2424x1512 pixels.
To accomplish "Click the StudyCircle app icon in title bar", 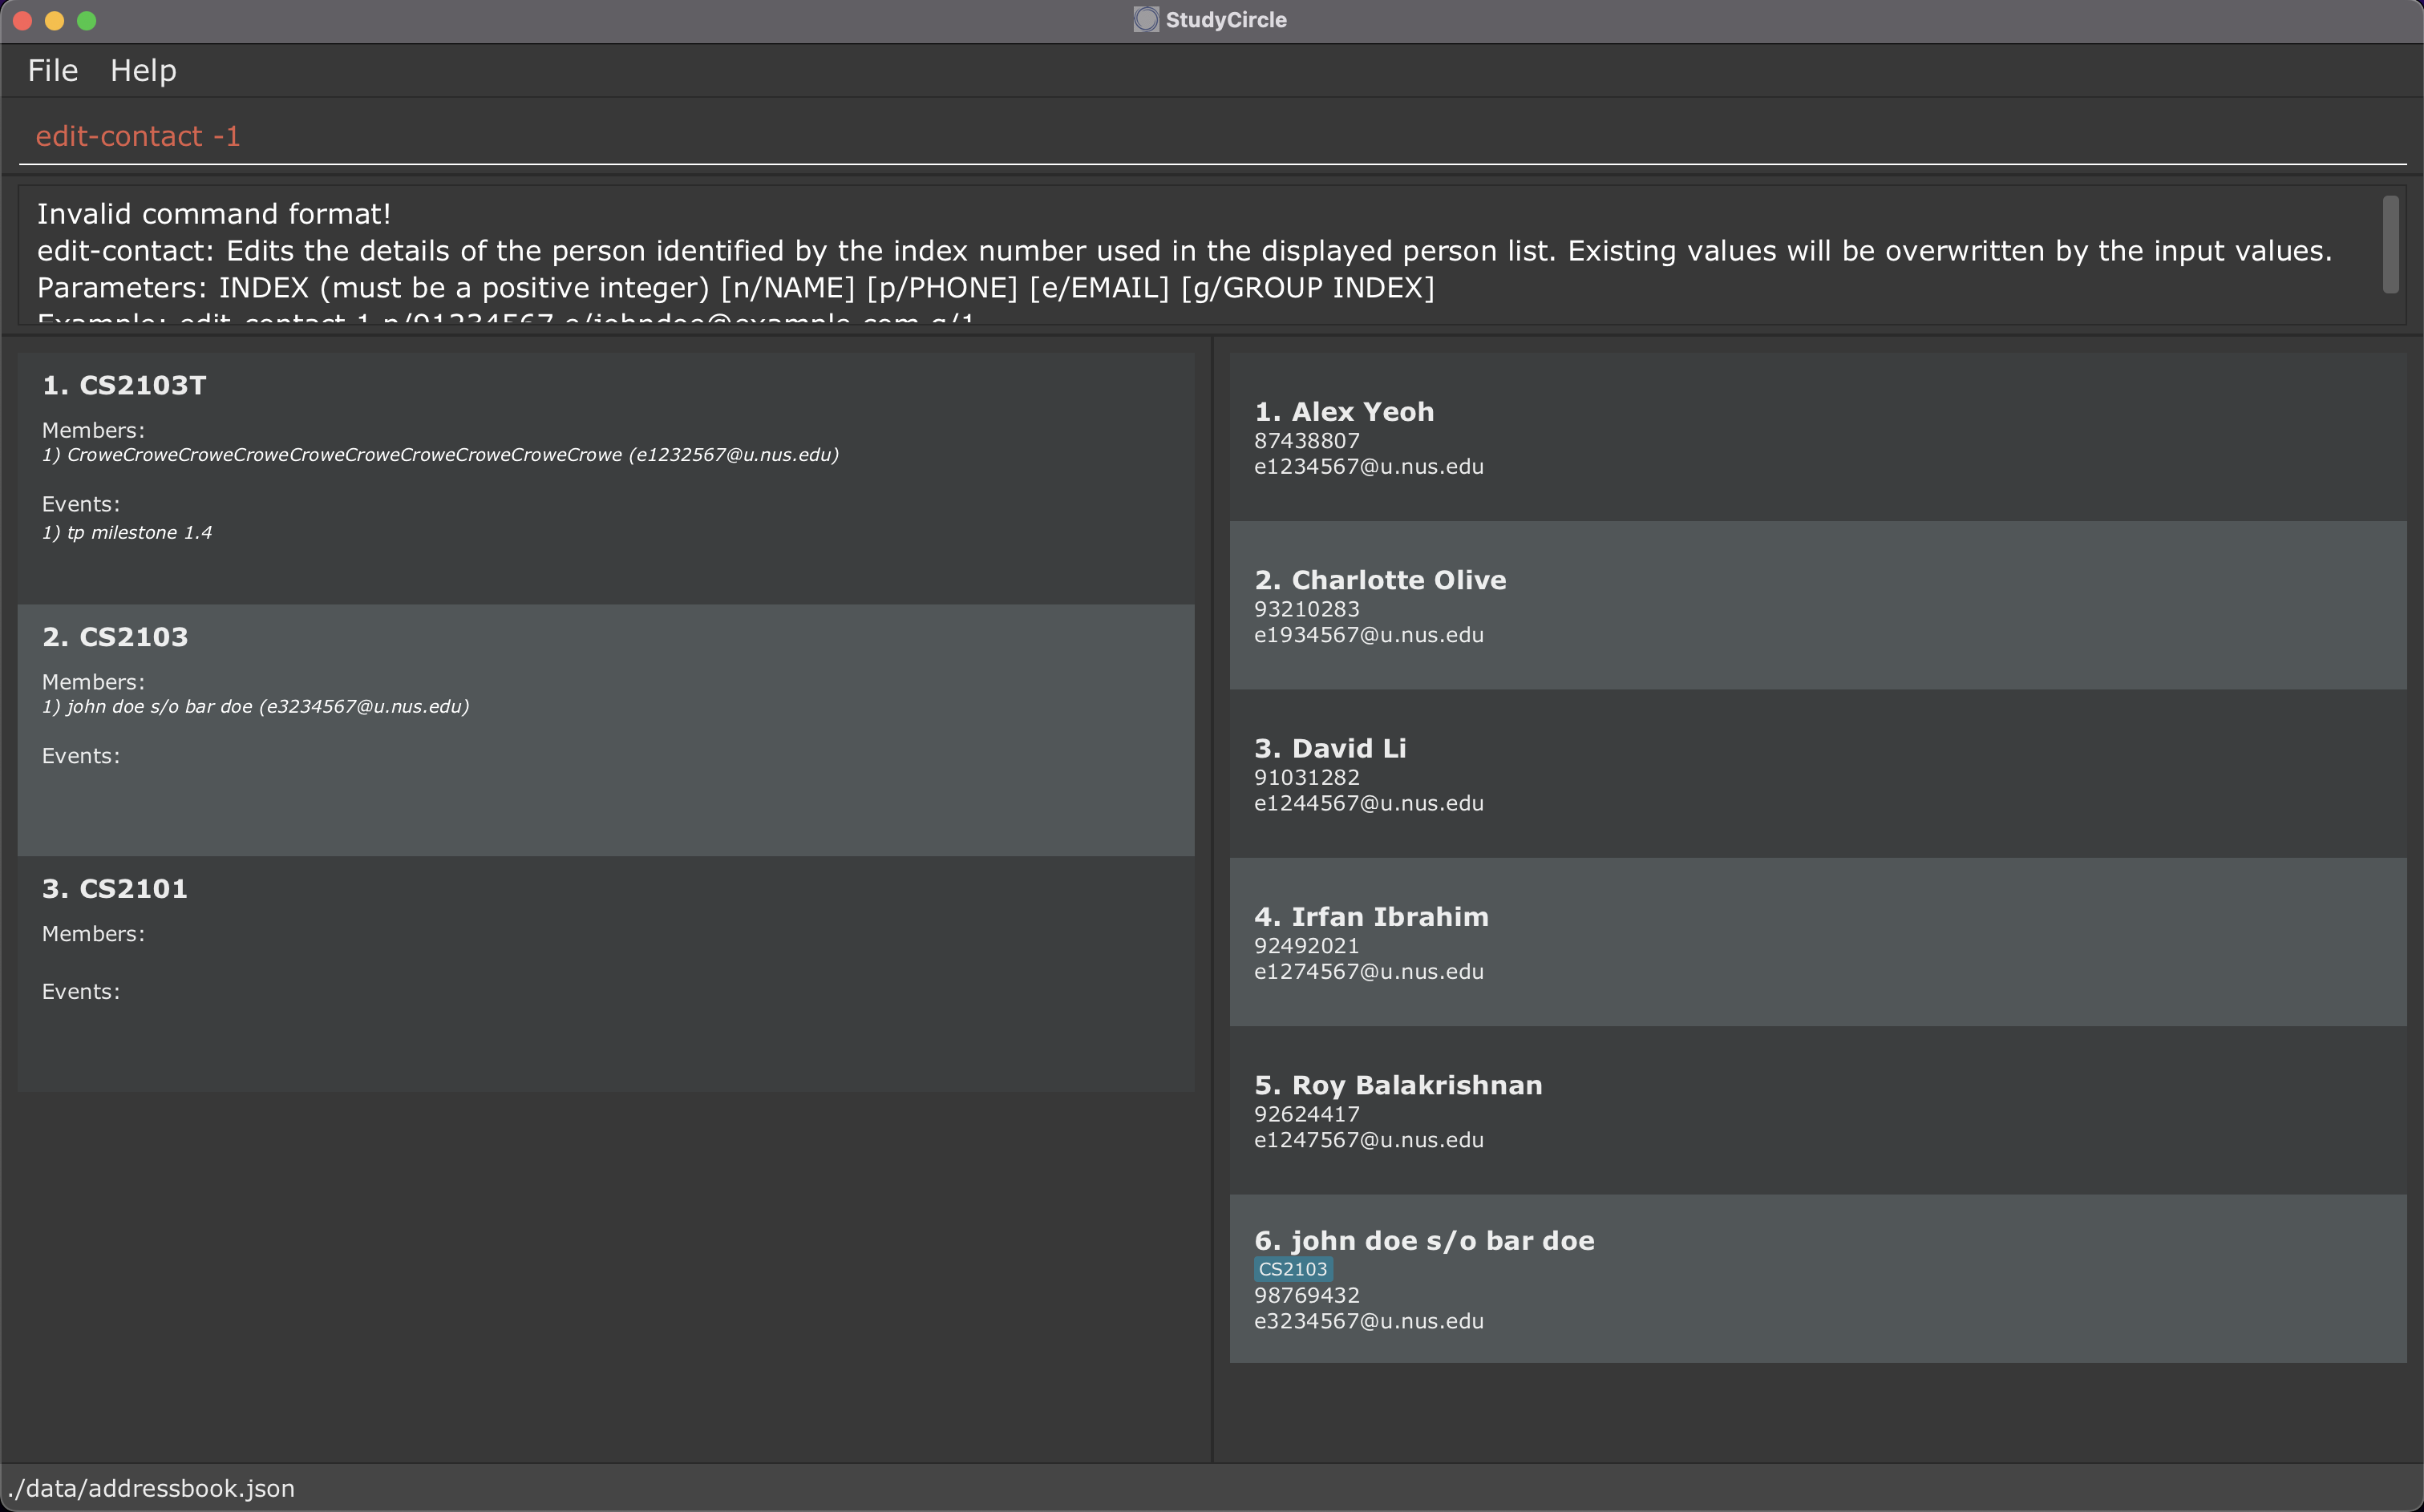I will [x=1146, y=20].
